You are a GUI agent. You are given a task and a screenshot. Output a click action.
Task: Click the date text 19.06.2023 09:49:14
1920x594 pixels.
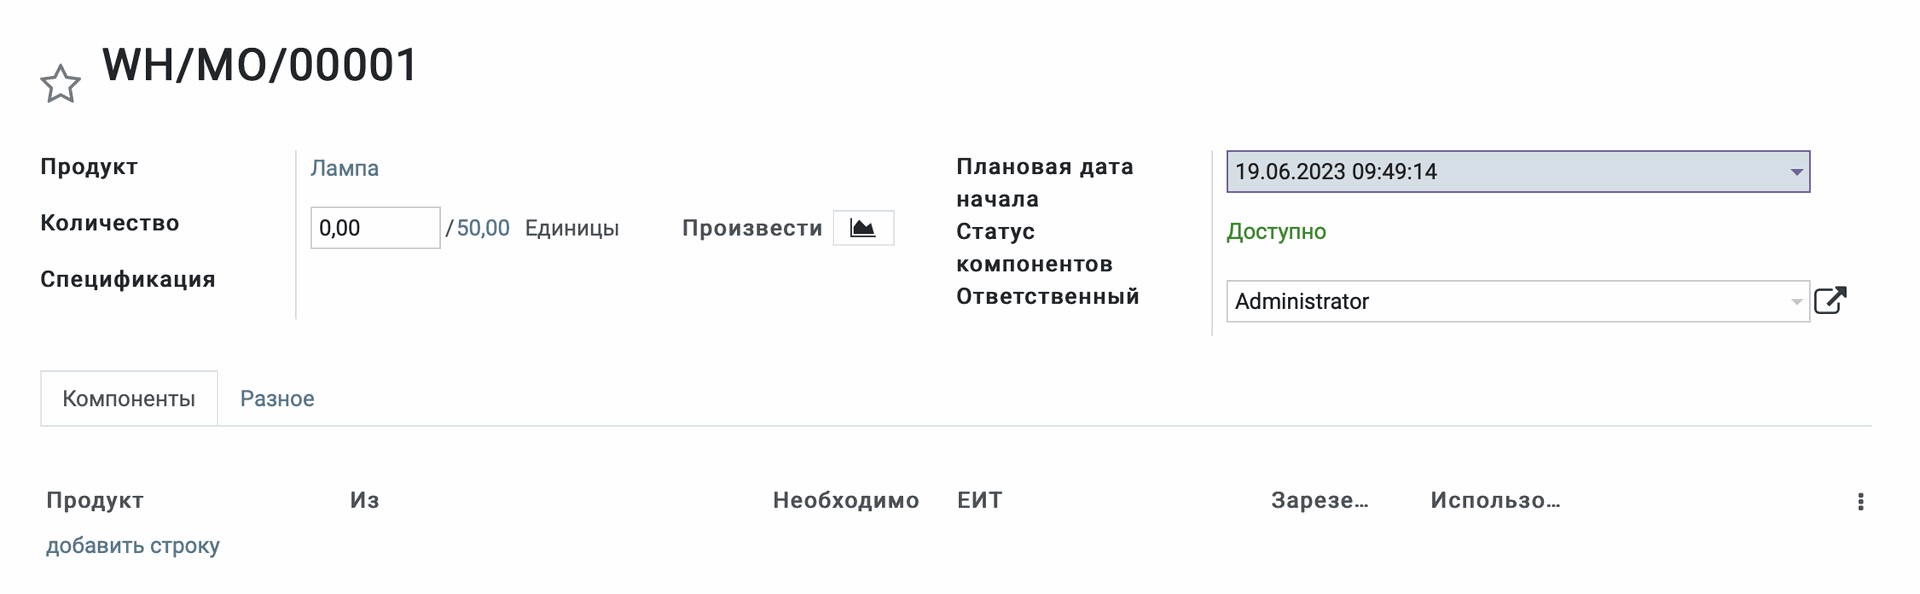click(x=1336, y=172)
